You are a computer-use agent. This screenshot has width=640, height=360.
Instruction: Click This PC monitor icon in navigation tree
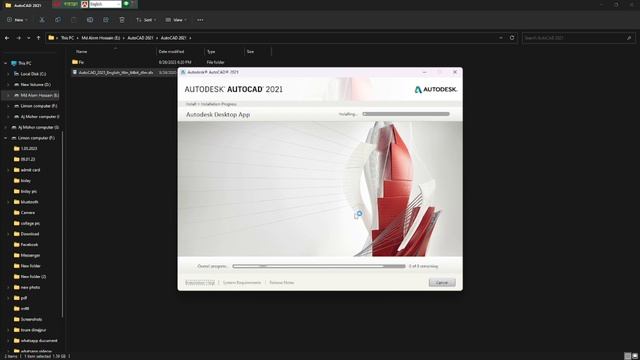point(14,63)
